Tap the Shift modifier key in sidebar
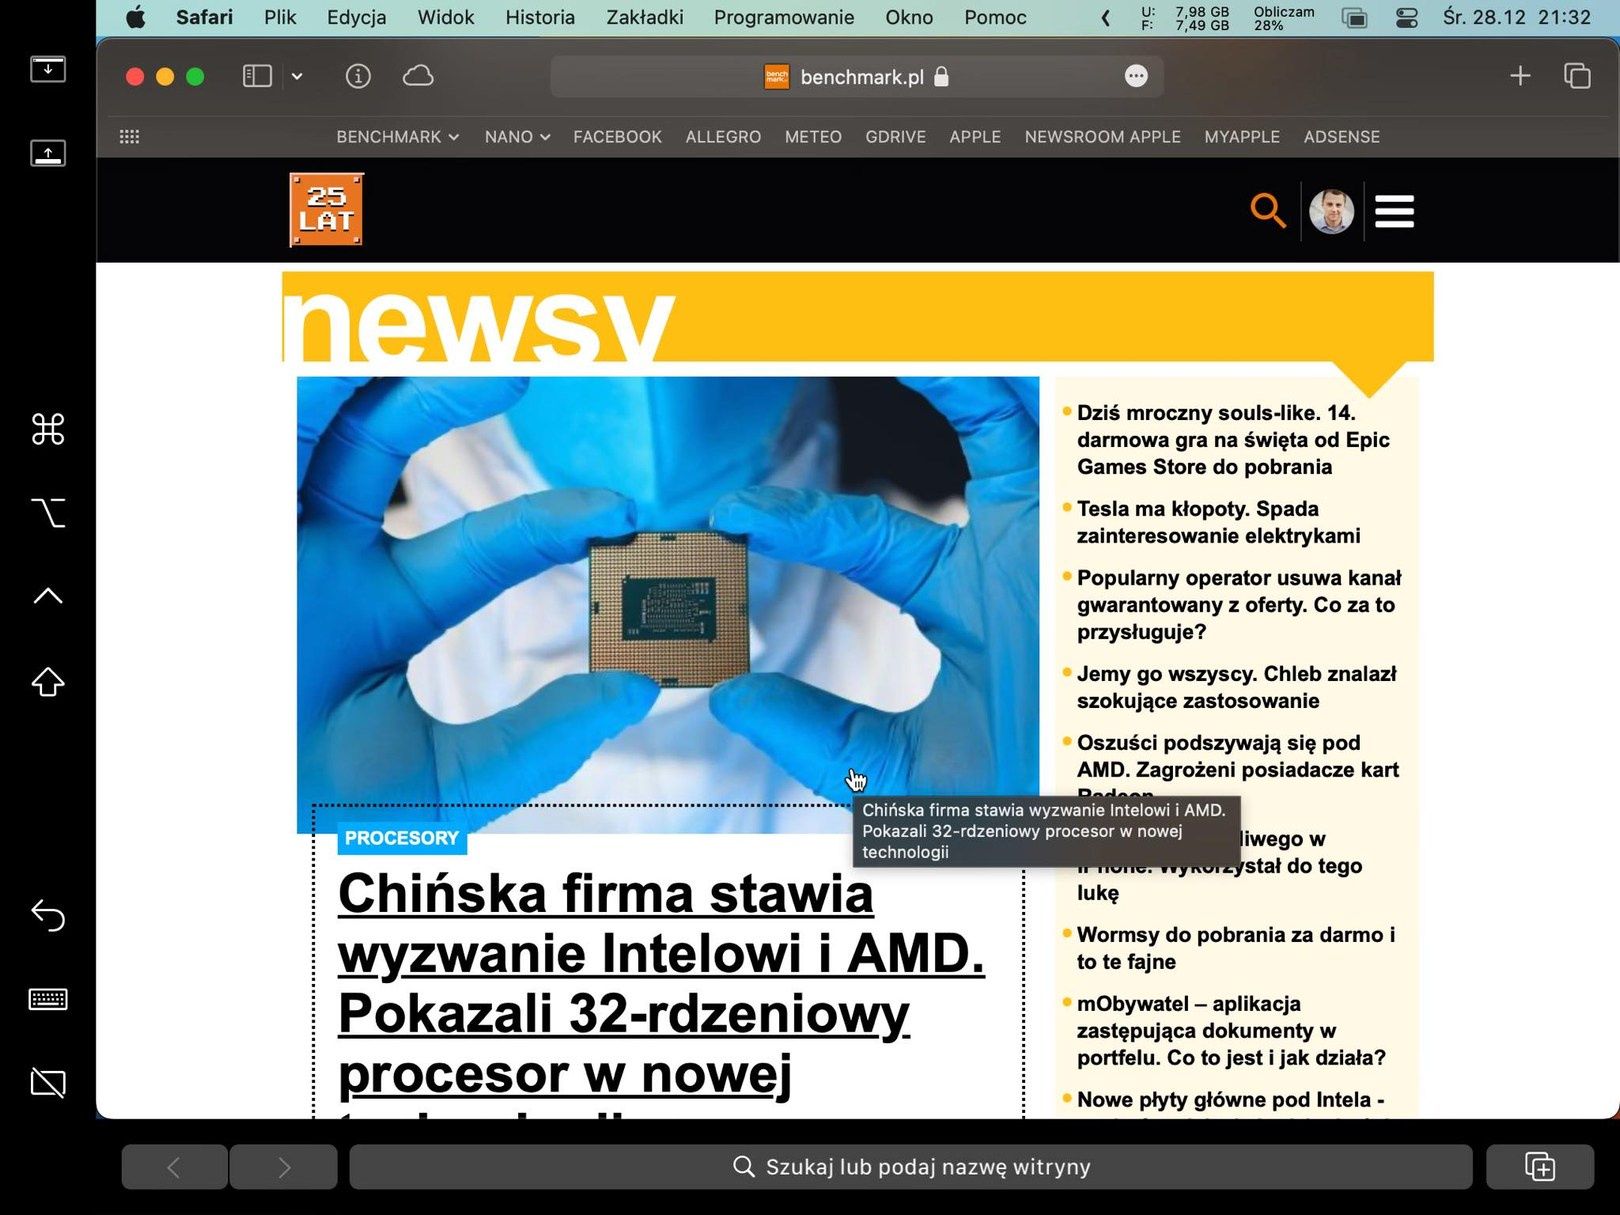Image resolution: width=1620 pixels, height=1215 pixels. coord(48,681)
